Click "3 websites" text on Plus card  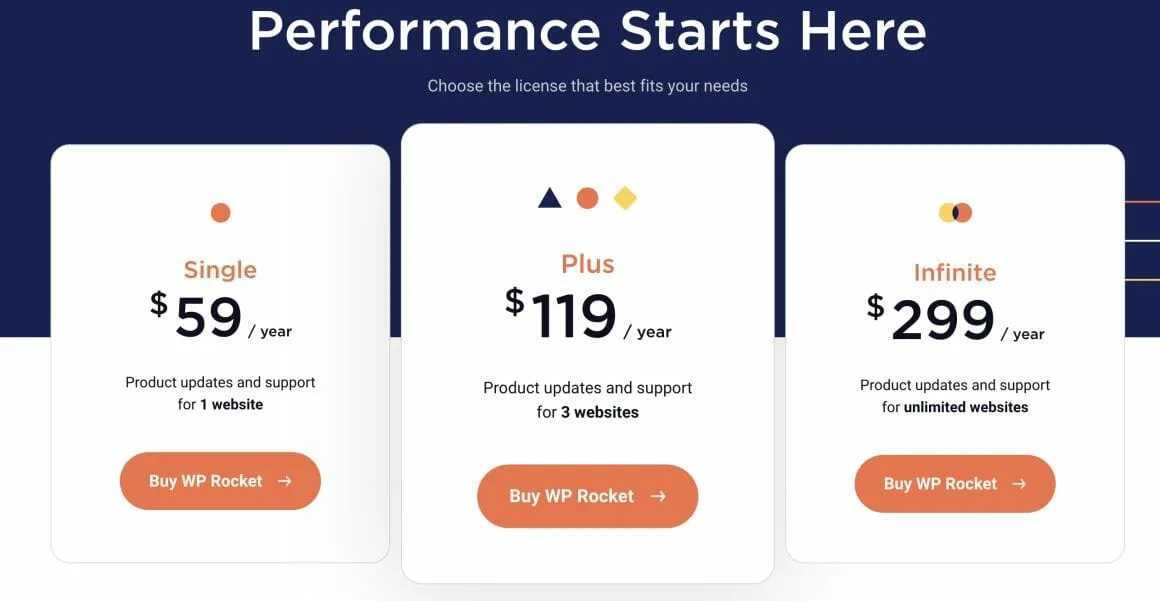[600, 412]
